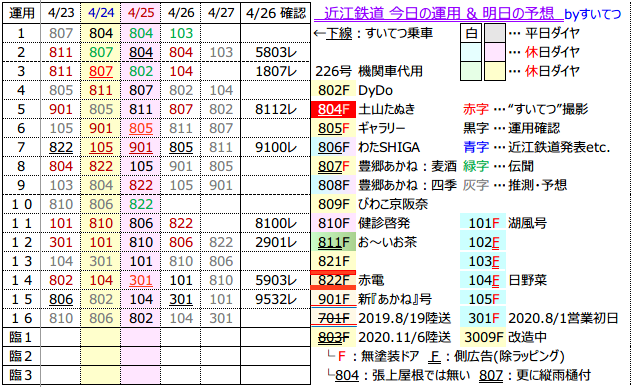This screenshot has height=387, width=631.
Task: Click underlined 806 in row 15
Action: tap(61, 299)
